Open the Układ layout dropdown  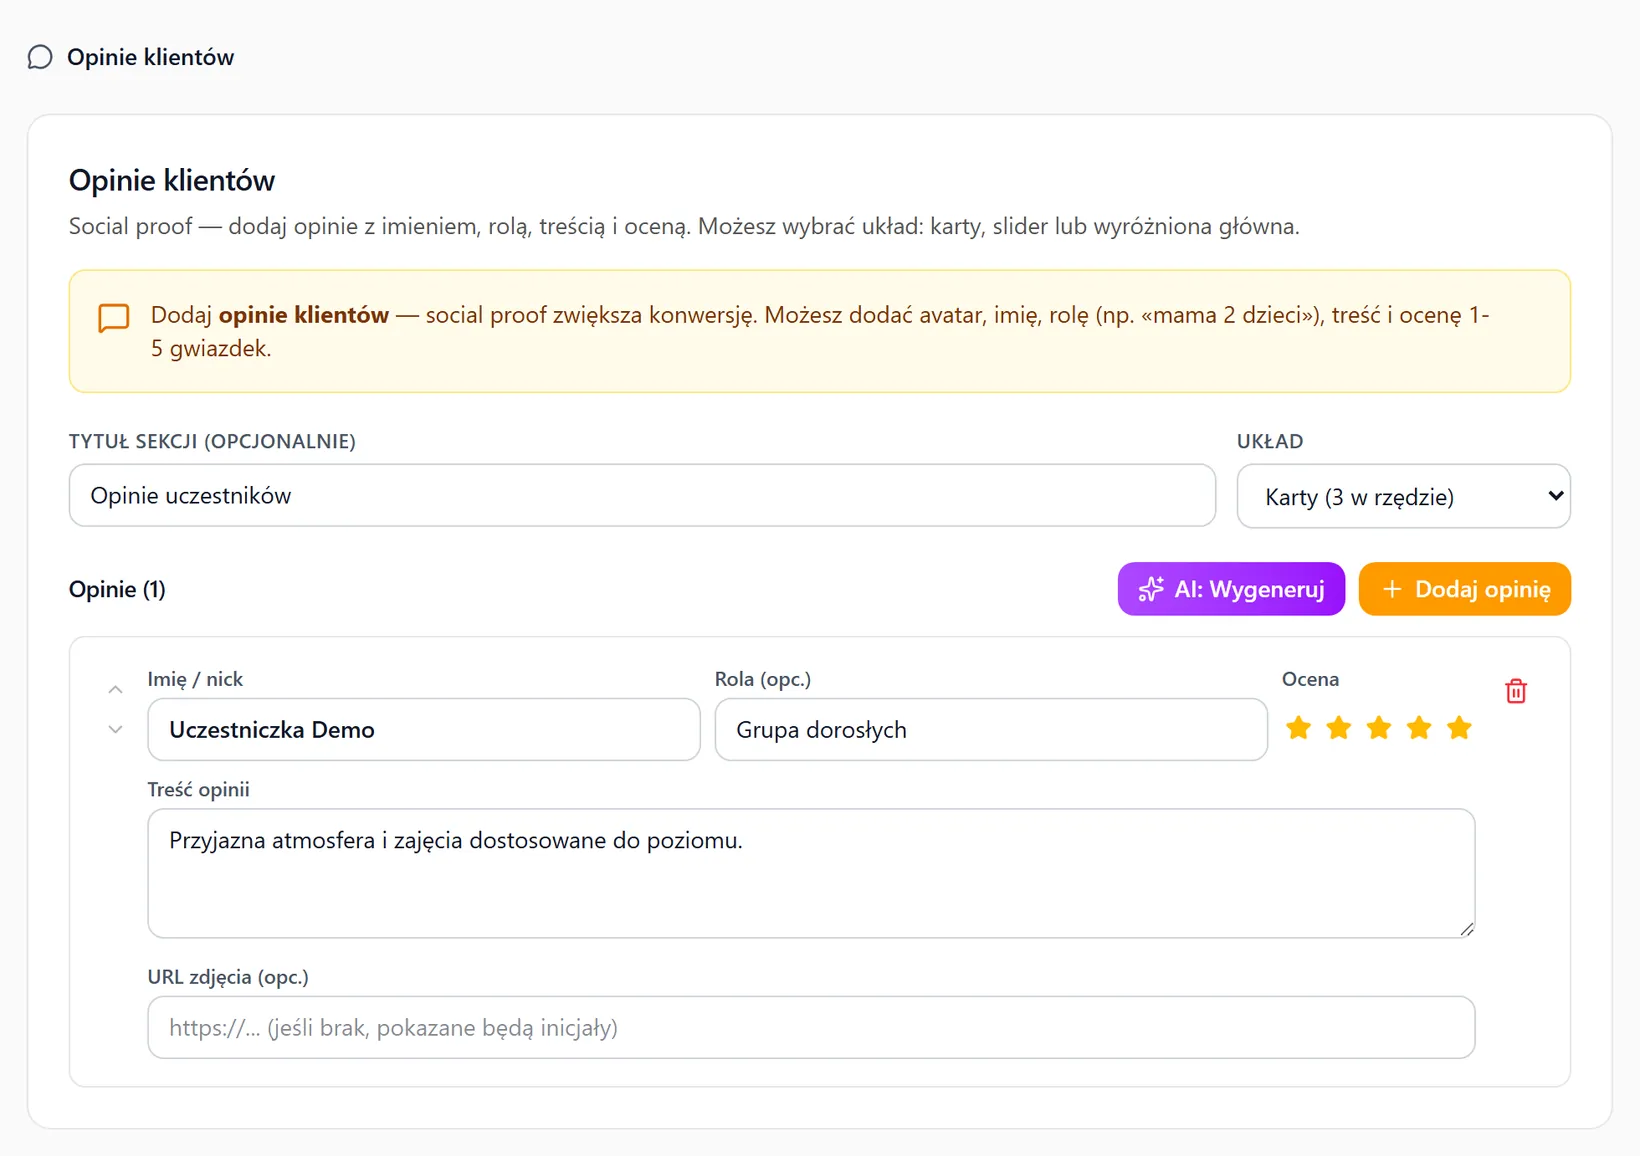(1403, 496)
